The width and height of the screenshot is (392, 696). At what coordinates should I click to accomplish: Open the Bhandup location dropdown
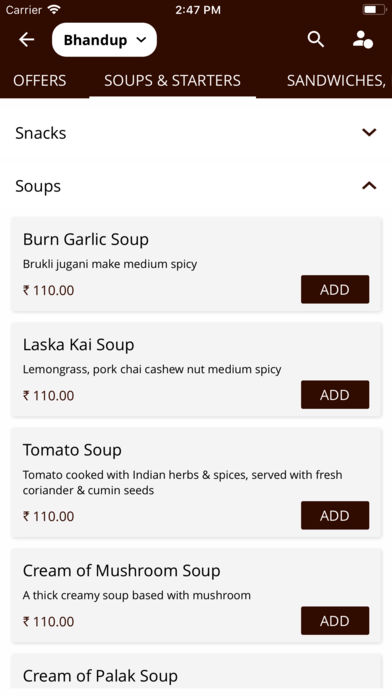pyautogui.click(x=104, y=40)
